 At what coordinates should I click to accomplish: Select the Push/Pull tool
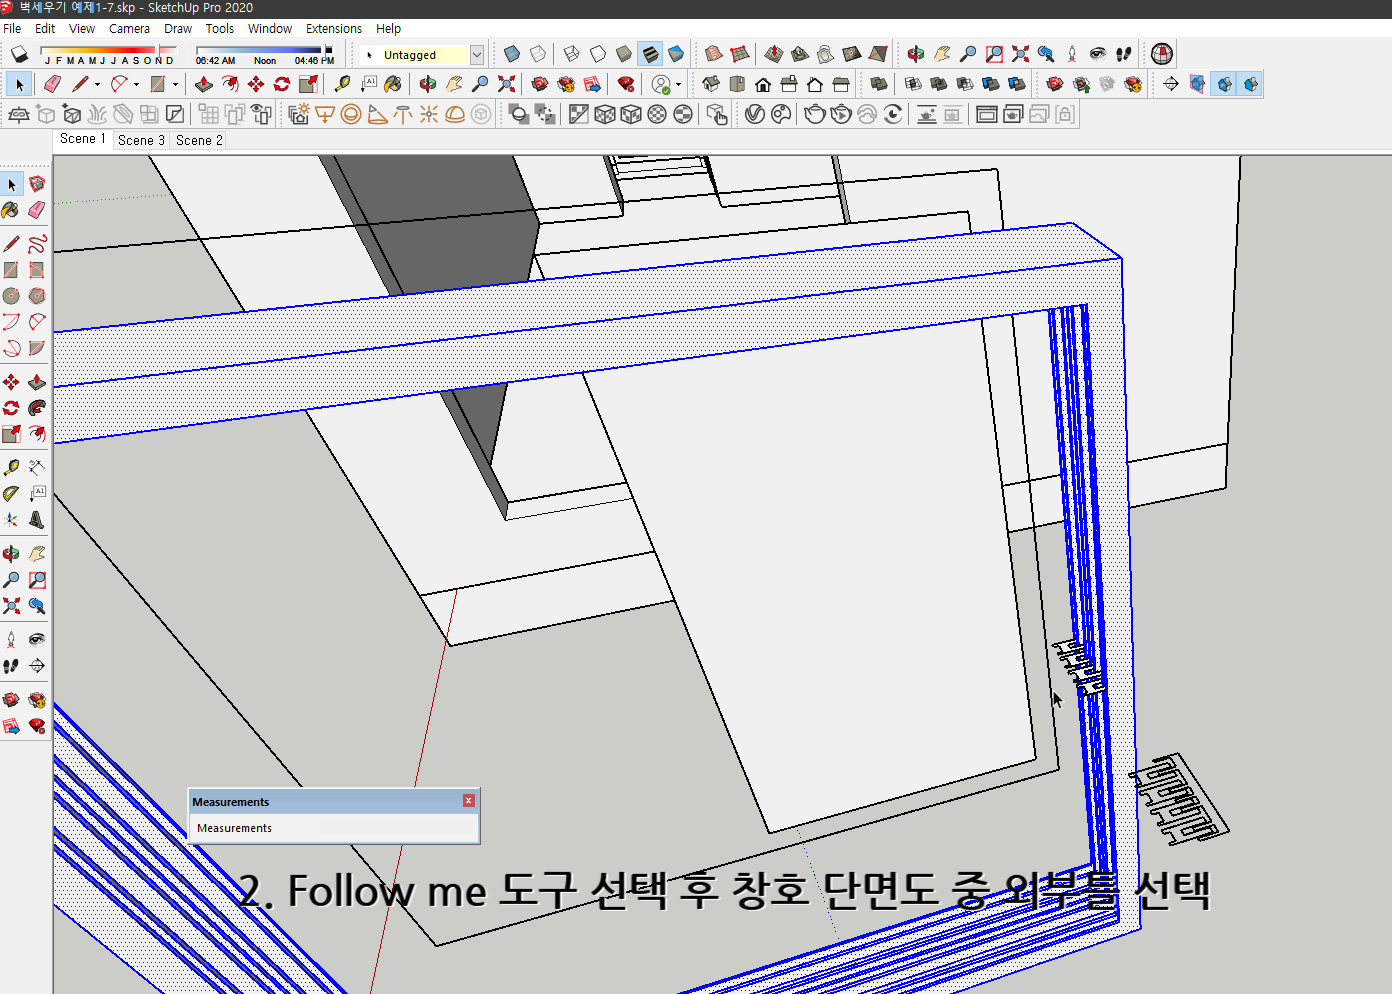[x=202, y=83]
